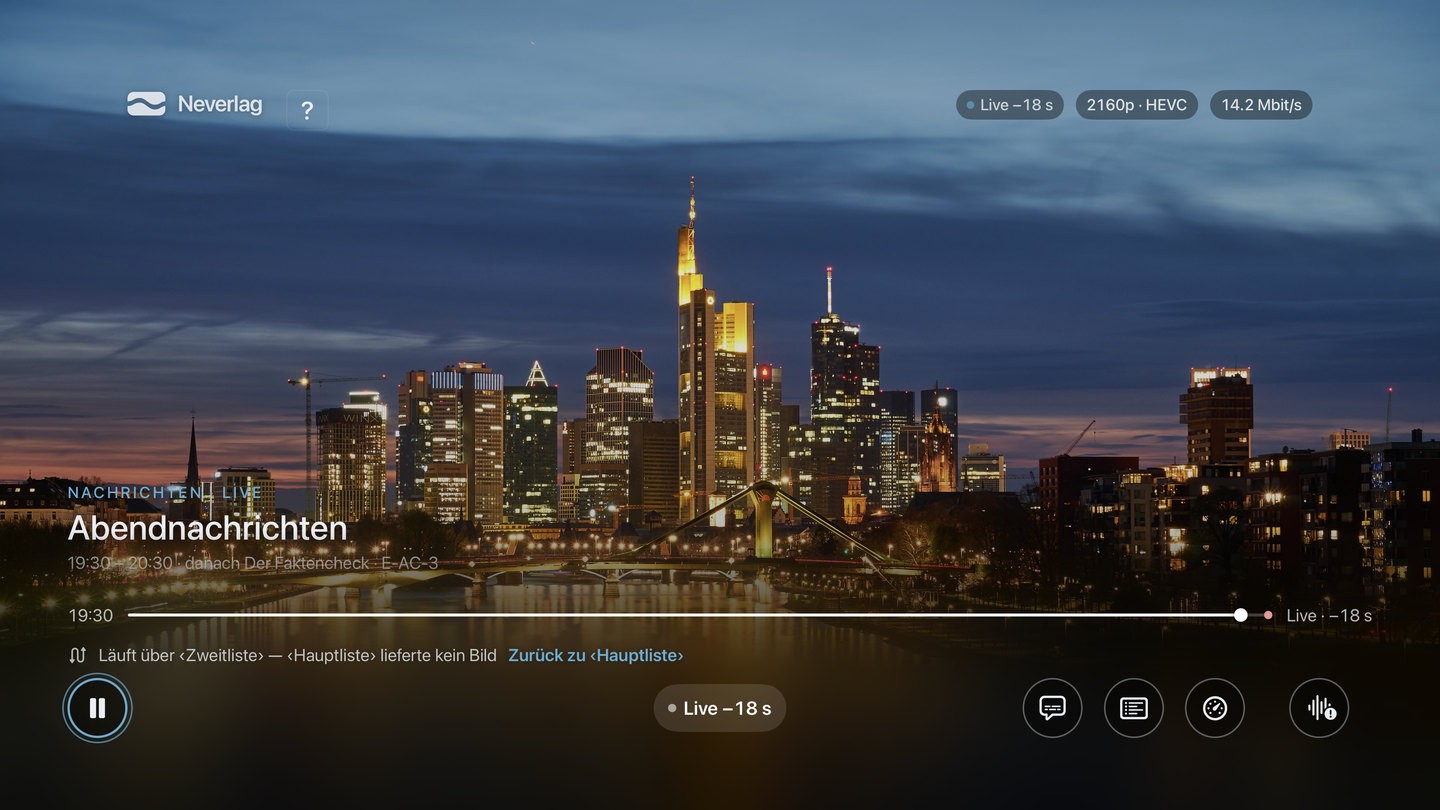1440x810 pixels.
Task: Click the 19:30 – 20:30 danach Der Faktencheck line
Action: (x=253, y=563)
